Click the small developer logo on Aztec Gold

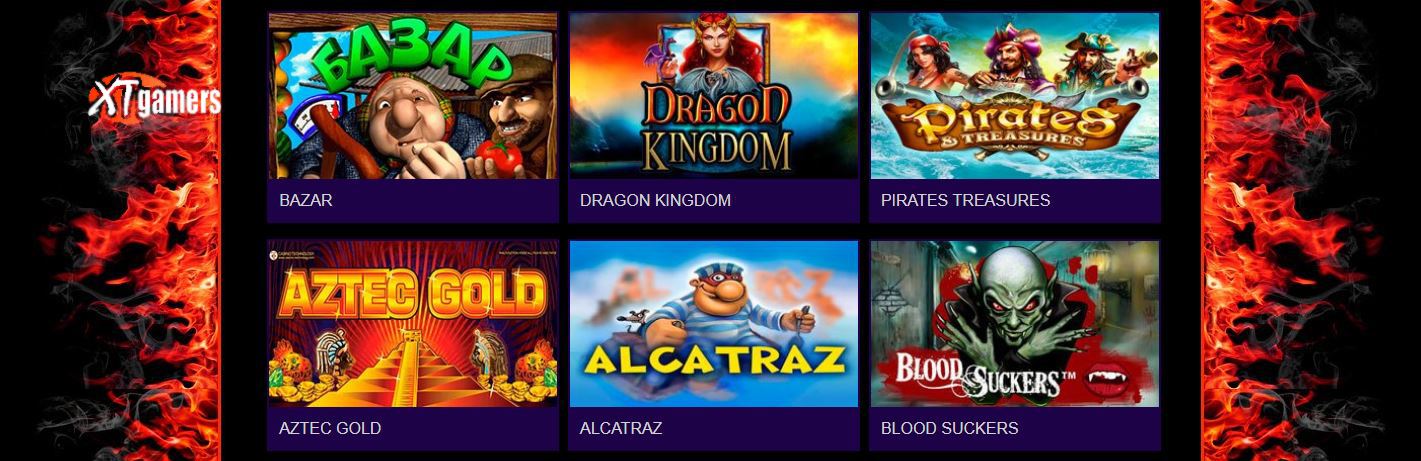click(x=276, y=256)
